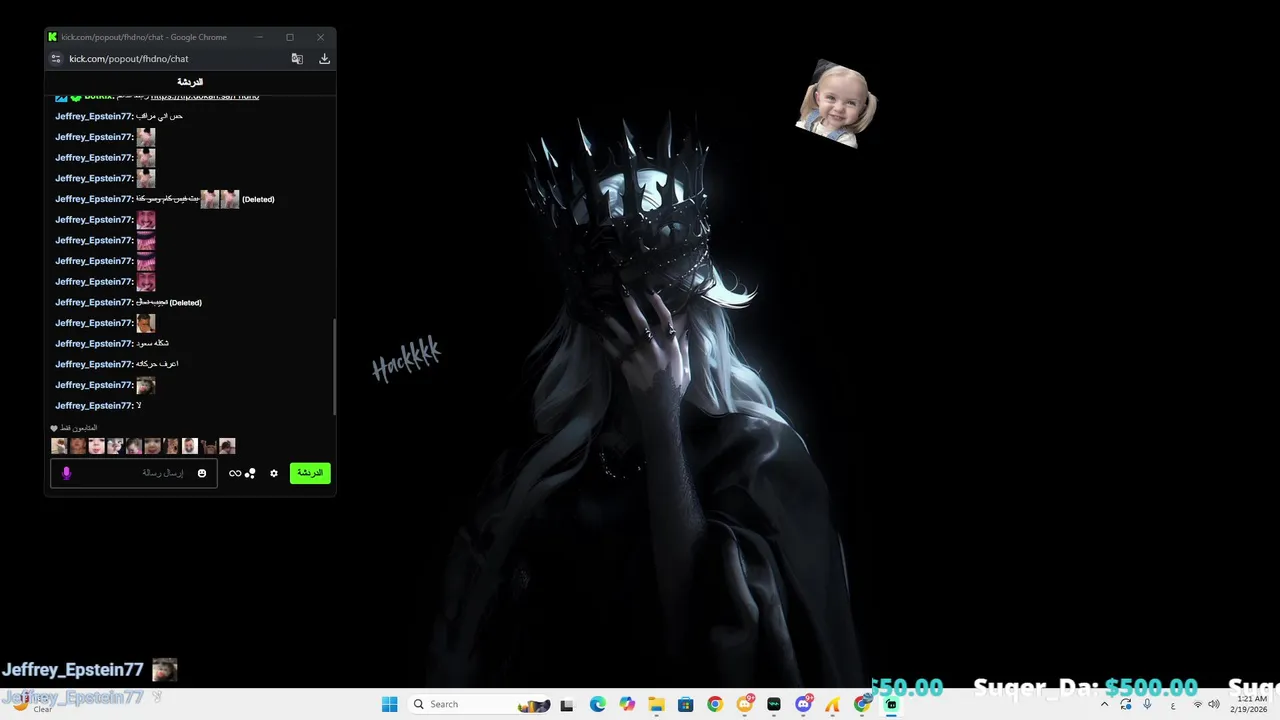
Task: Open Microsoft Store from the taskbar
Action: (x=685, y=704)
